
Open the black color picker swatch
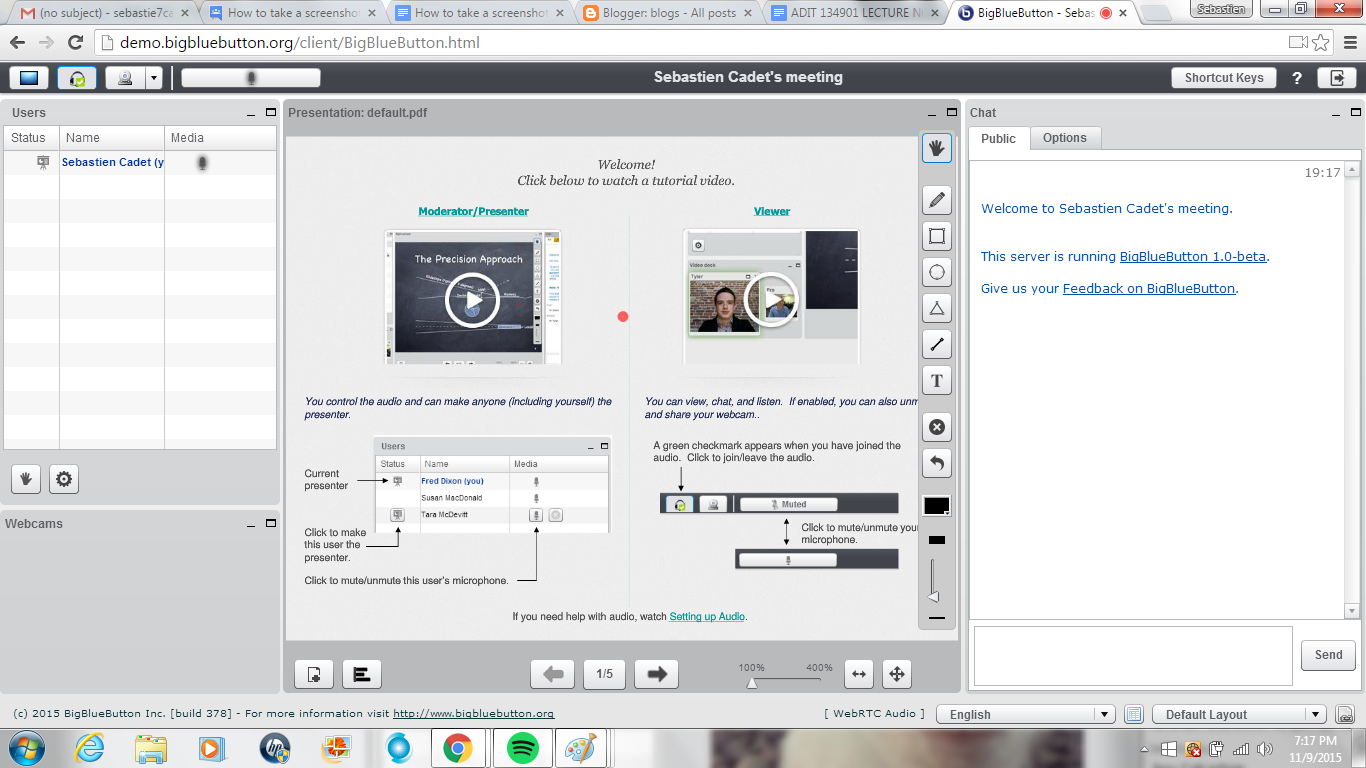936,506
